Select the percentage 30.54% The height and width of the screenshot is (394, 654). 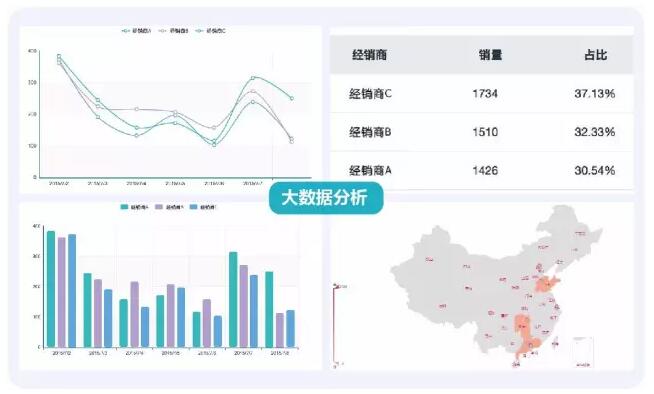click(x=595, y=171)
